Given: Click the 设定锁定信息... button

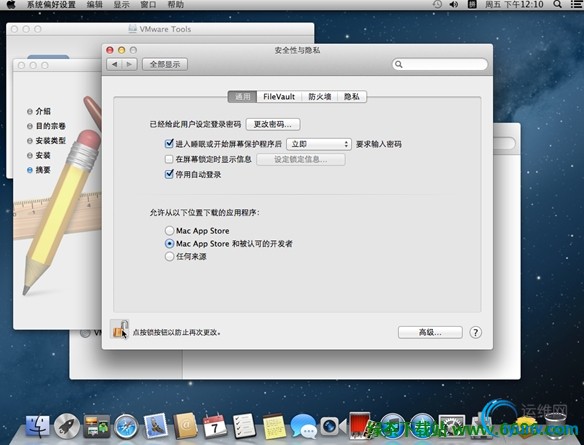Looking at the screenshot, I should pyautogui.click(x=301, y=159).
